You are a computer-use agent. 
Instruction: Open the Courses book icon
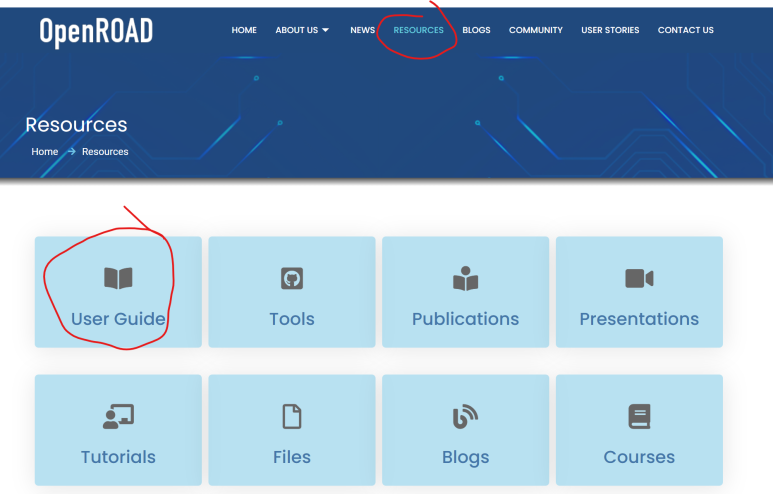pos(639,416)
